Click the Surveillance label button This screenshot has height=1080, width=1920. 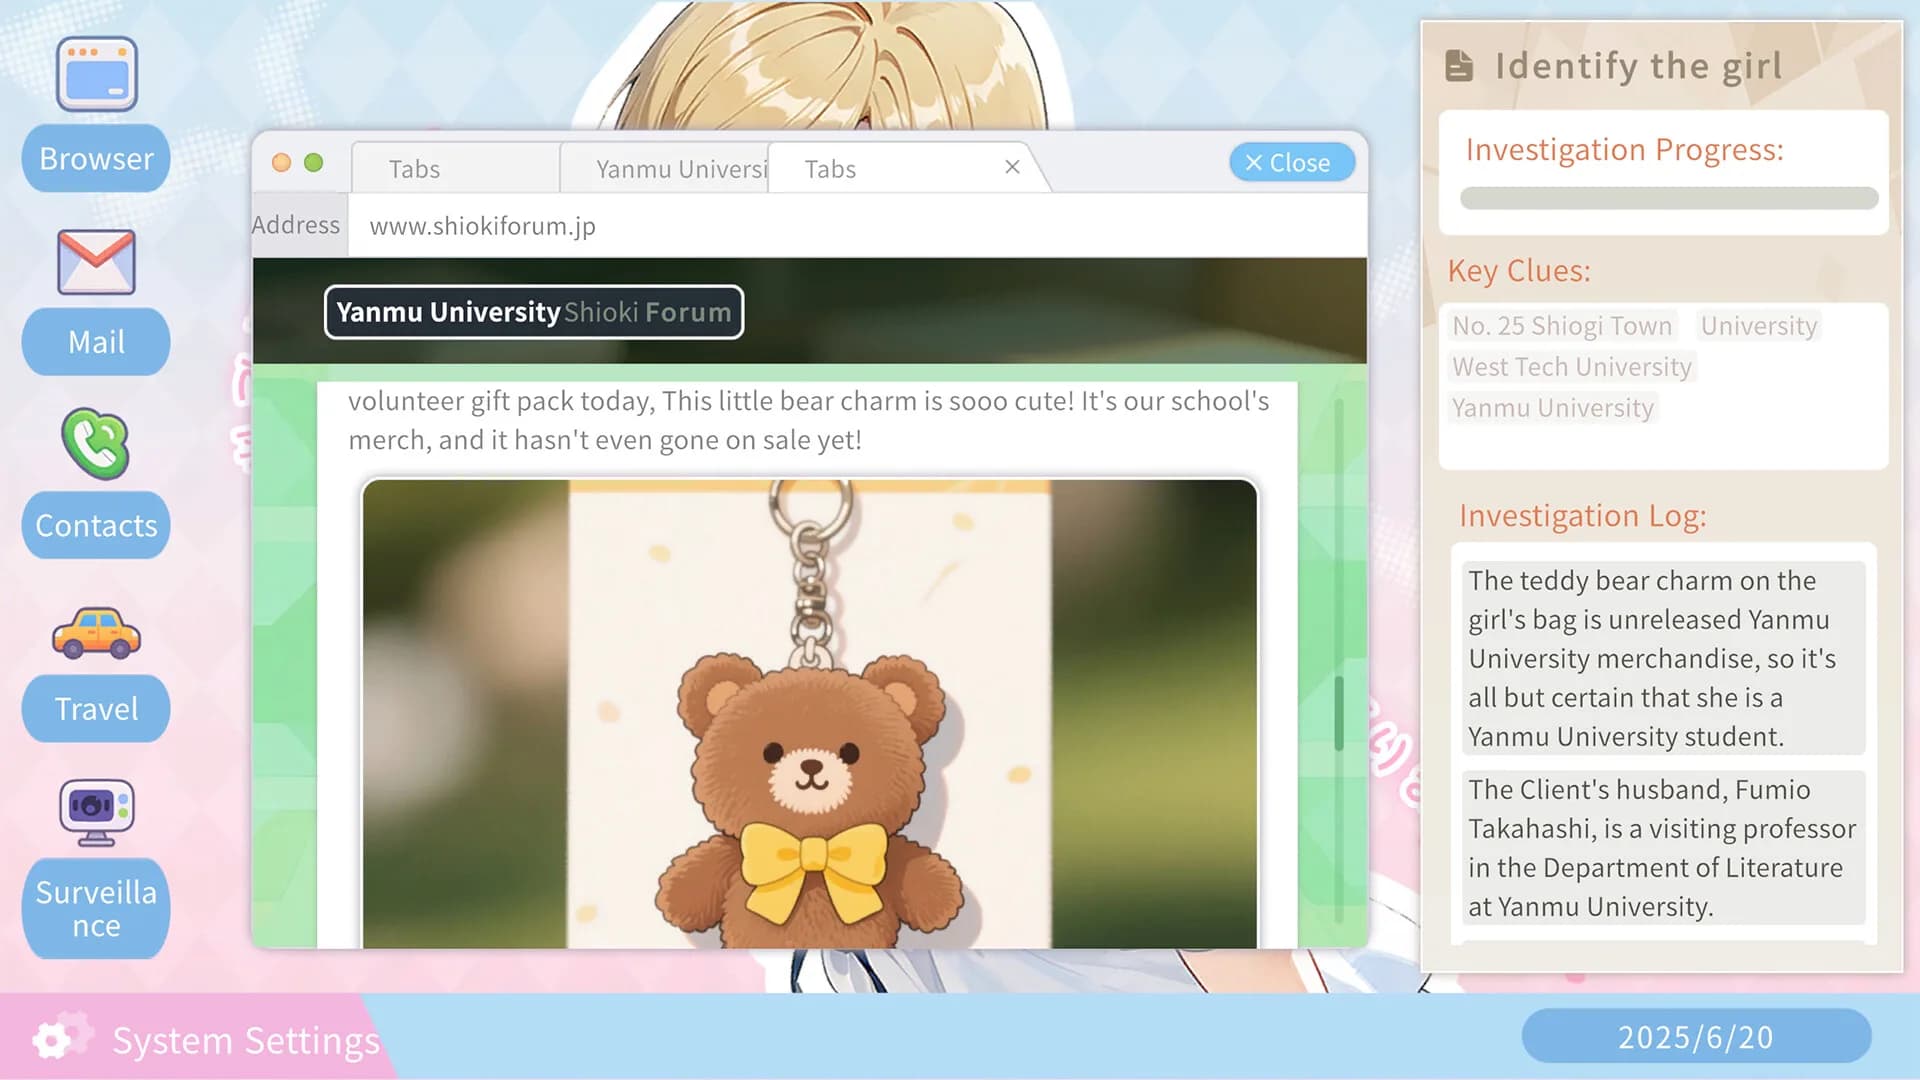point(96,908)
